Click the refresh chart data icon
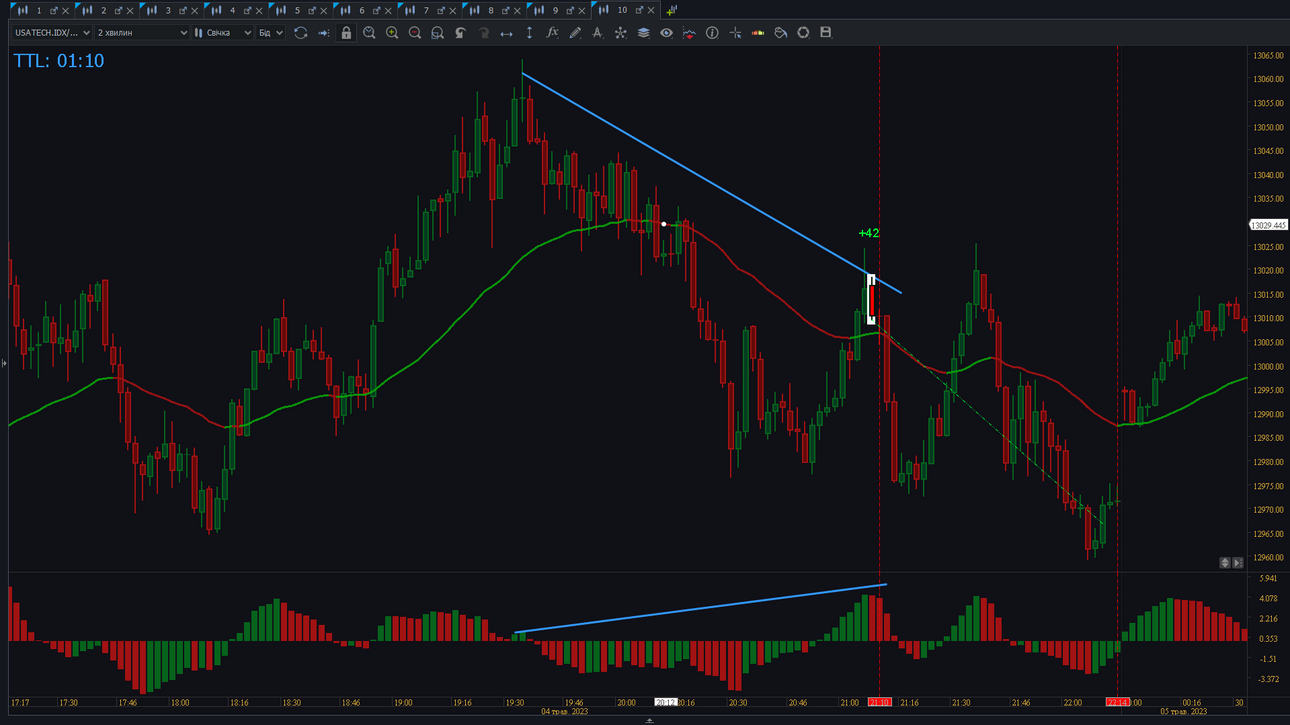The width and height of the screenshot is (1290, 725). pyautogui.click(x=300, y=33)
